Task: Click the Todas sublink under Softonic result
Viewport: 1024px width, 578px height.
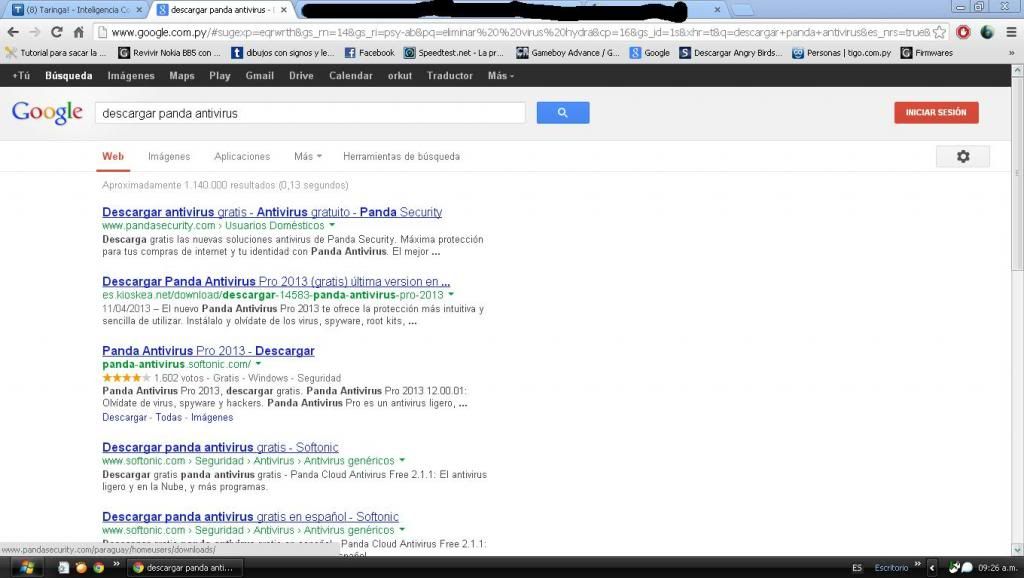Action: pos(168,417)
